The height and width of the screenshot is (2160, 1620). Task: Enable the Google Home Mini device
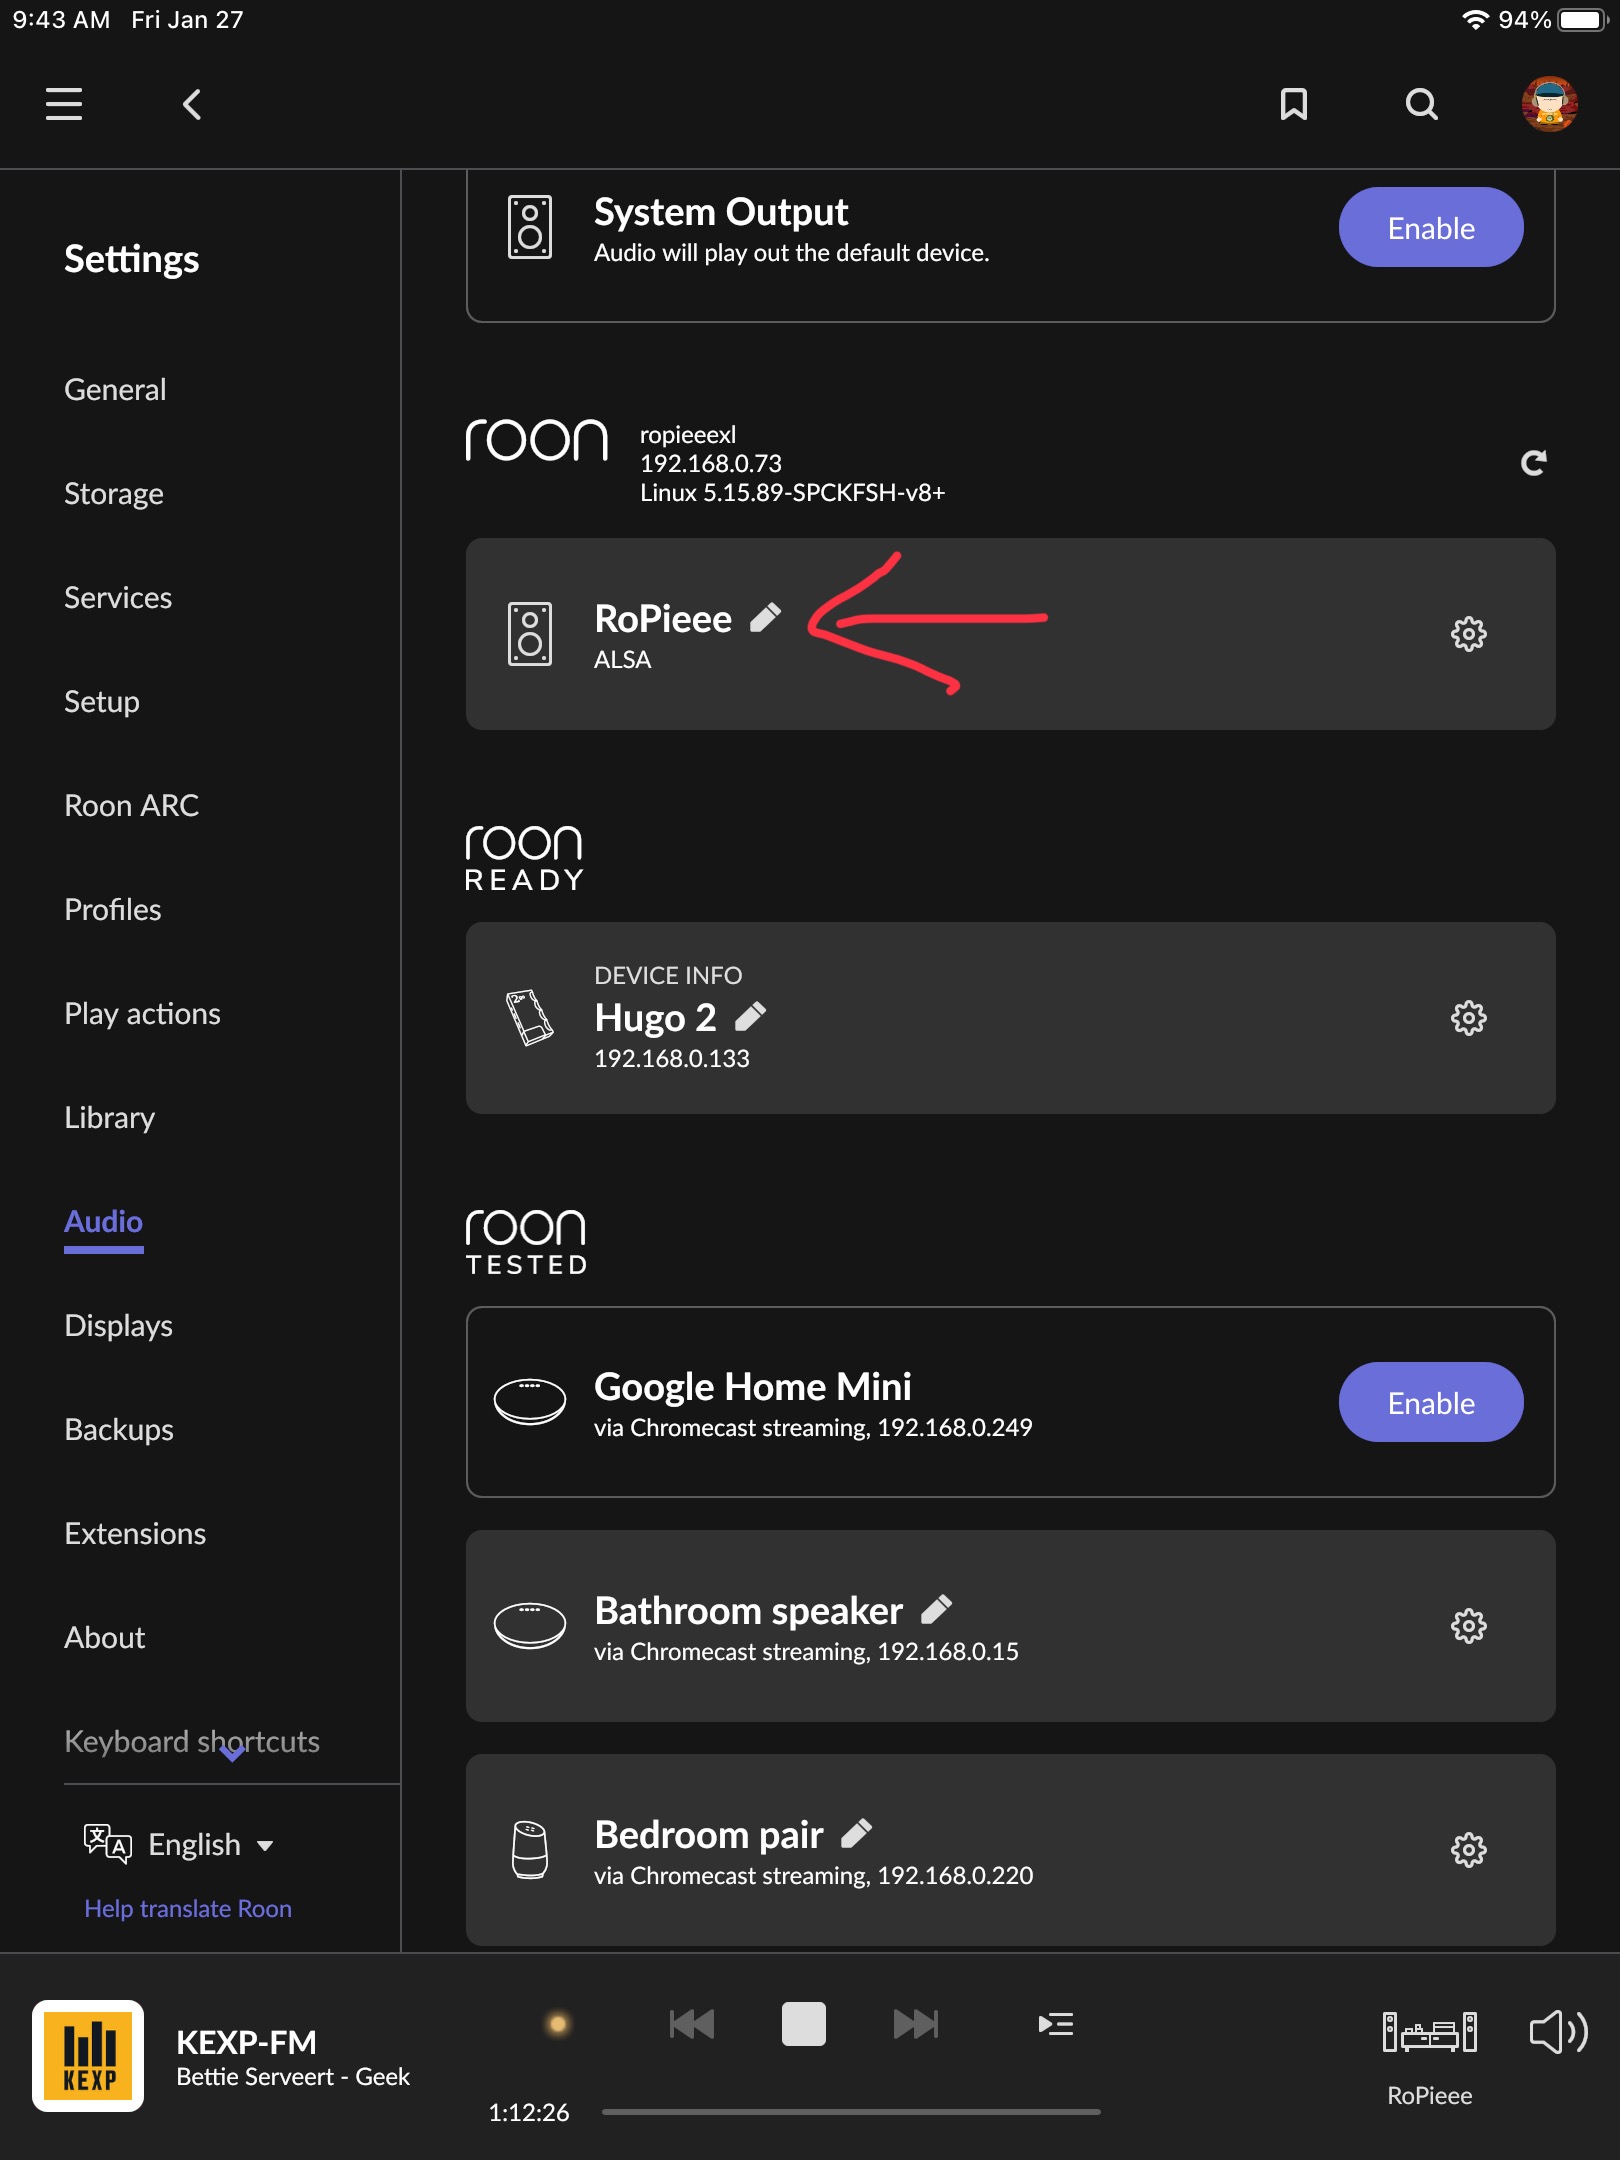[1431, 1401]
